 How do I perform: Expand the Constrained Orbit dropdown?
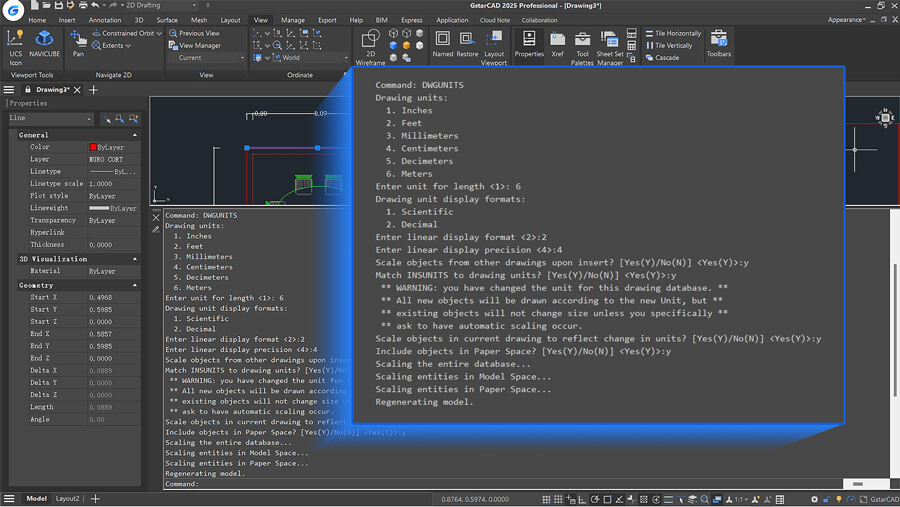click(159, 33)
